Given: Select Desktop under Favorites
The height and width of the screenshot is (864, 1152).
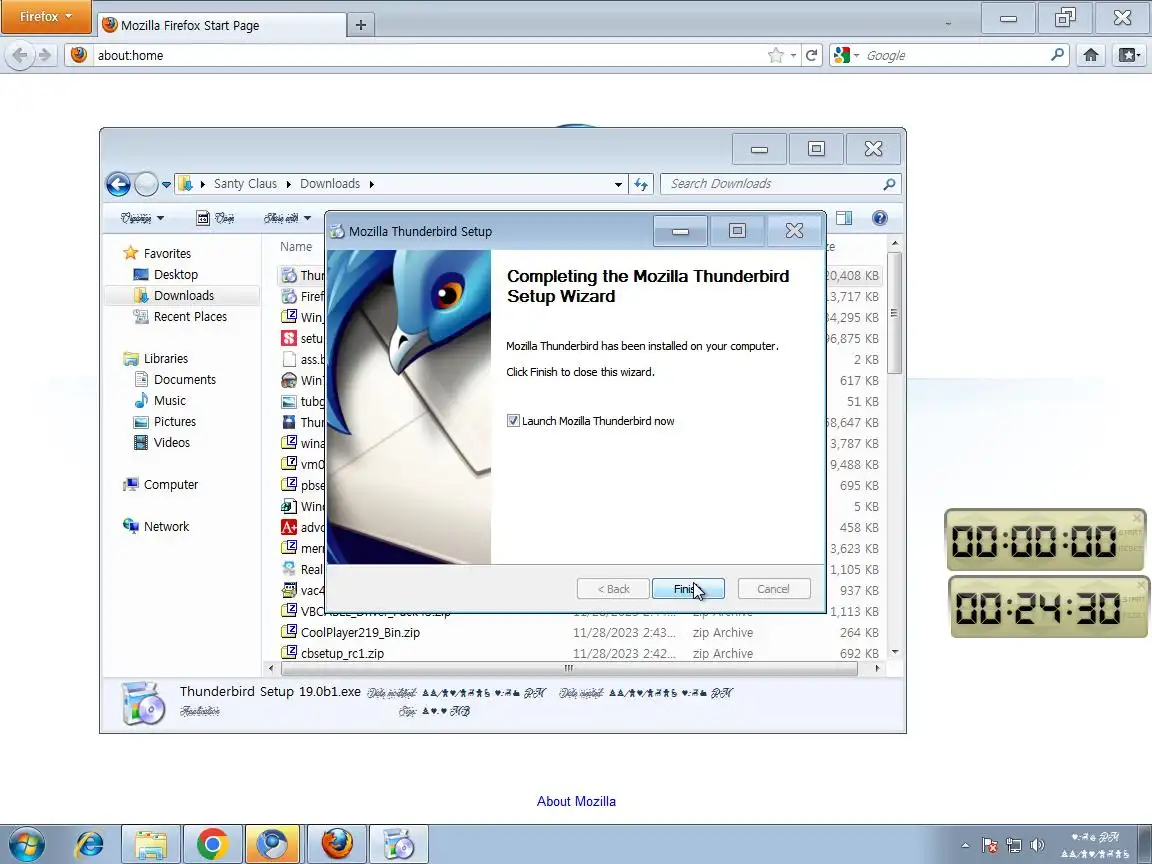Looking at the screenshot, I should (x=176, y=274).
